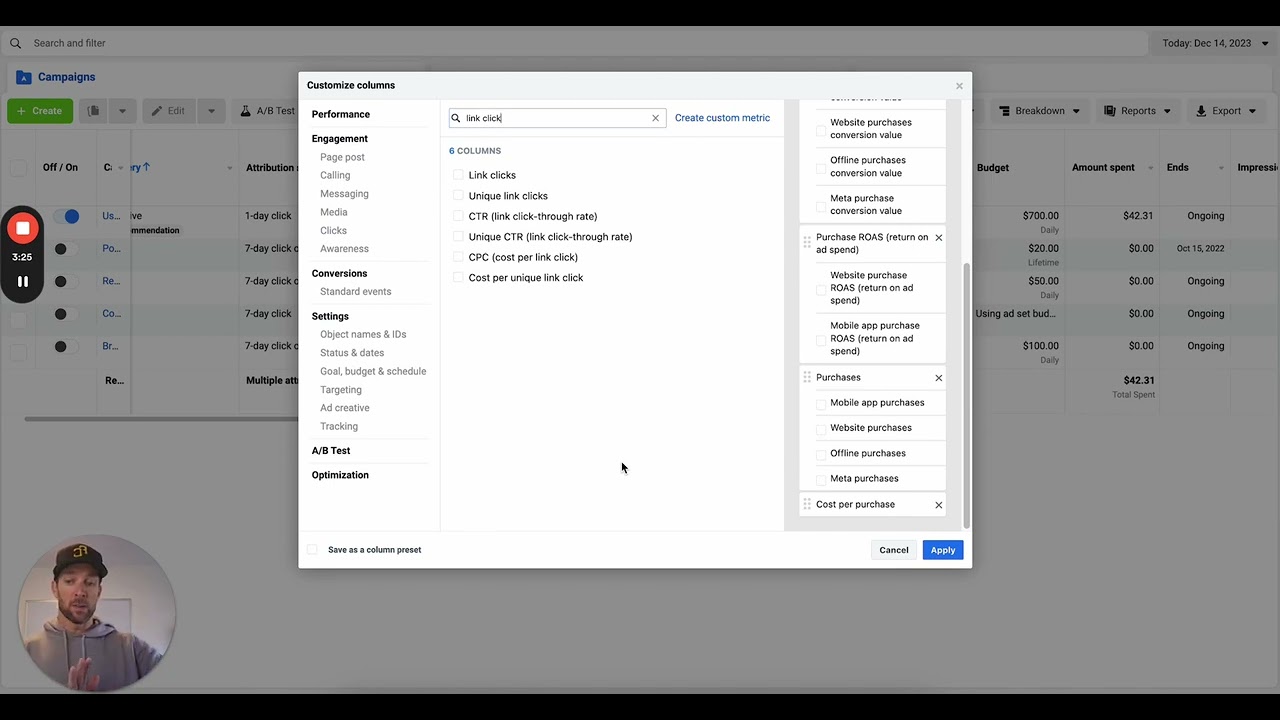Open the Breakdown dropdown
Viewport: 1280px width, 720px height.
click(x=1040, y=111)
